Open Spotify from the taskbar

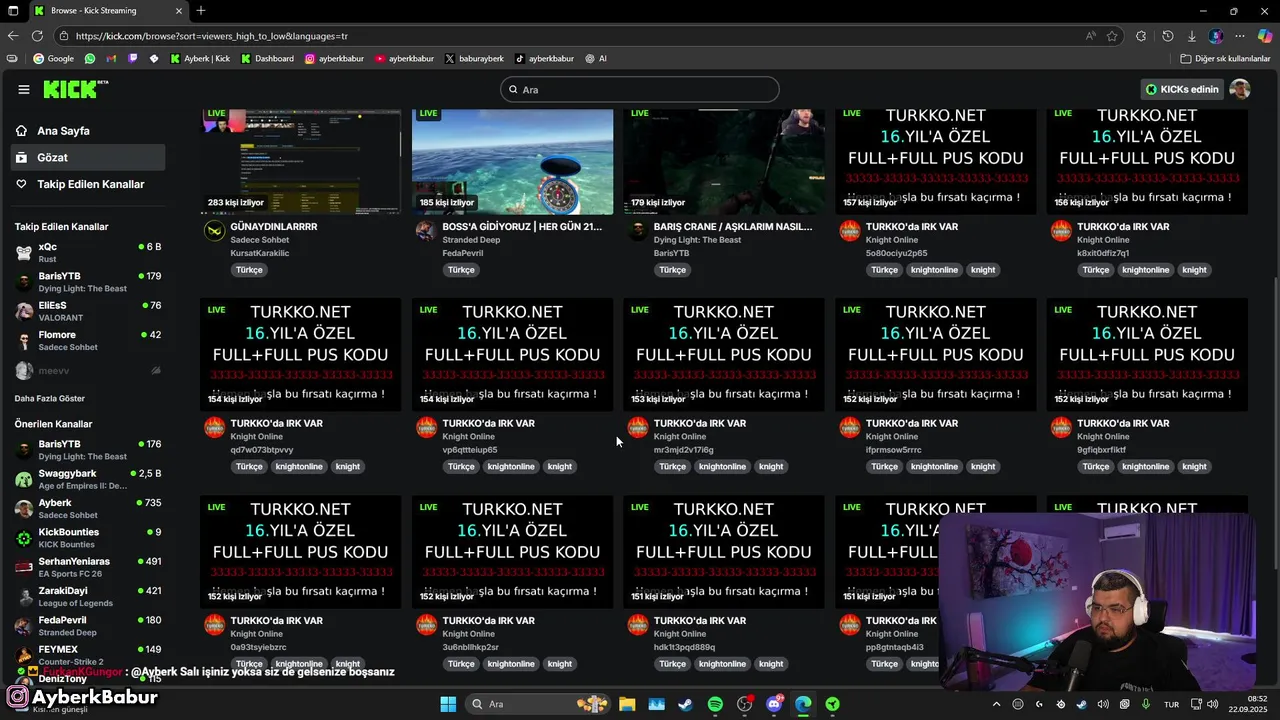click(x=715, y=704)
